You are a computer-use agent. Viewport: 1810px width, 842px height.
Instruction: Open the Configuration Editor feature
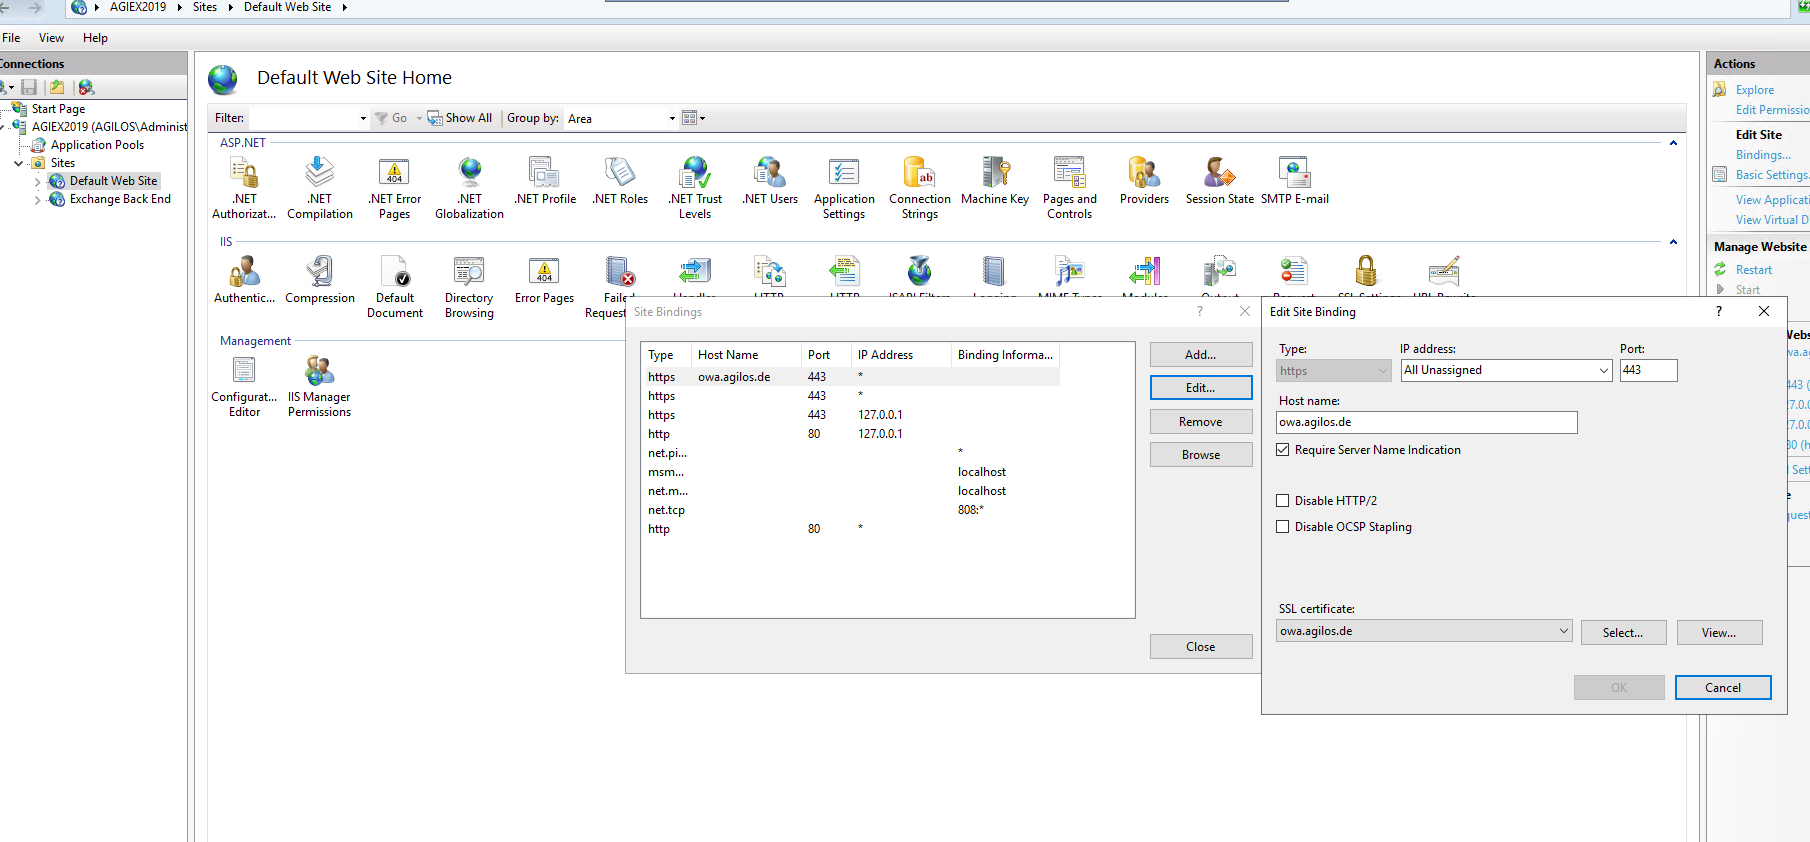pyautogui.click(x=245, y=386)
